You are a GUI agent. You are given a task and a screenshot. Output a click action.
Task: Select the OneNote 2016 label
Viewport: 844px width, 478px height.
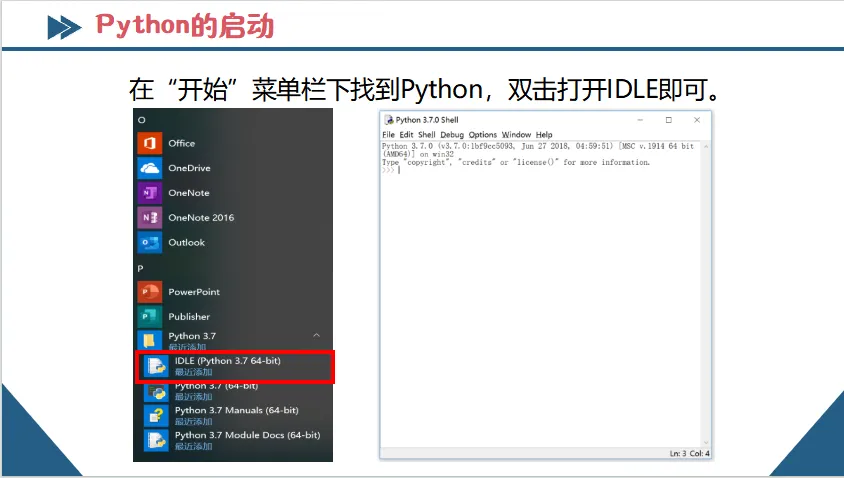coord(201,217)
